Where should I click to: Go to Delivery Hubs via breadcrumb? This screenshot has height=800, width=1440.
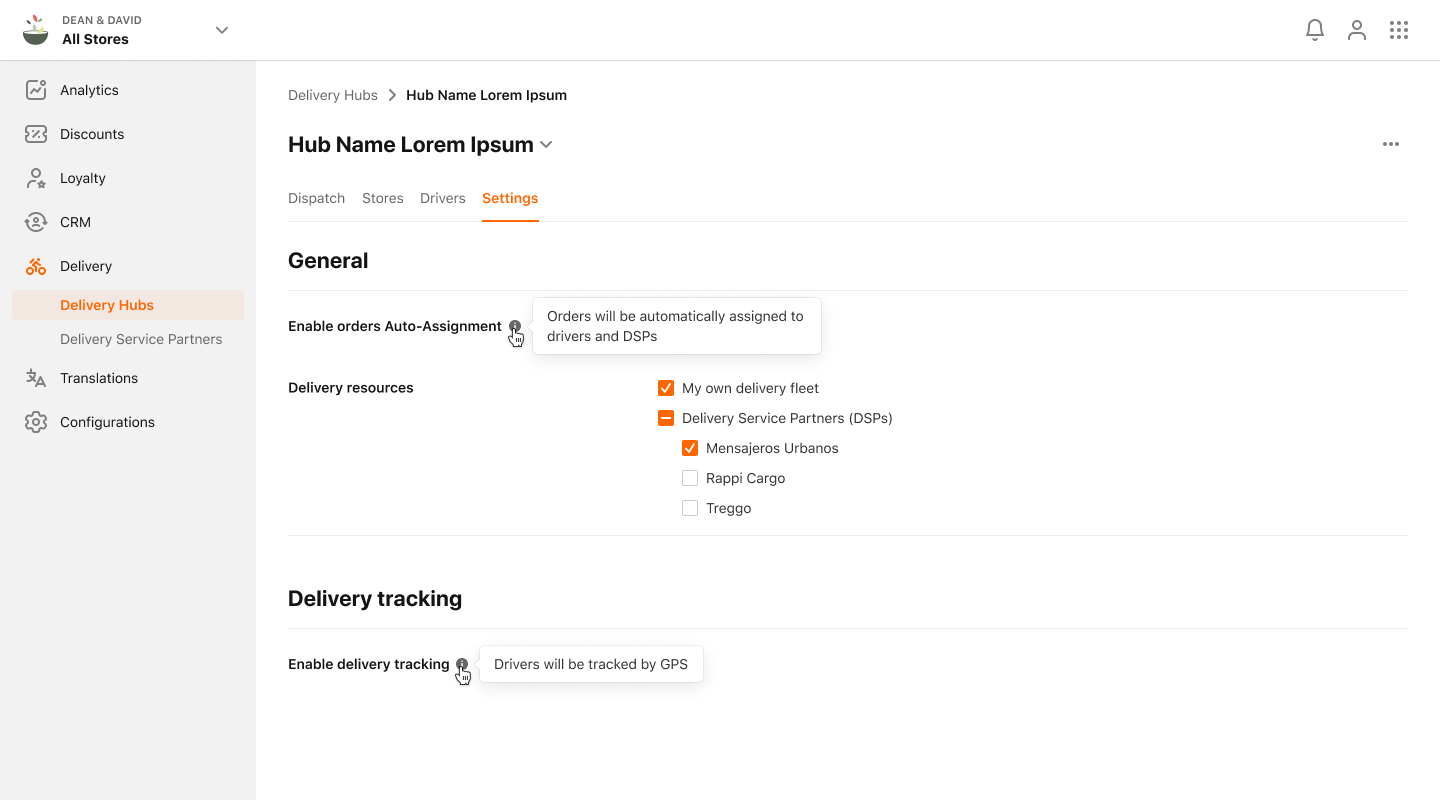point(332,94)
